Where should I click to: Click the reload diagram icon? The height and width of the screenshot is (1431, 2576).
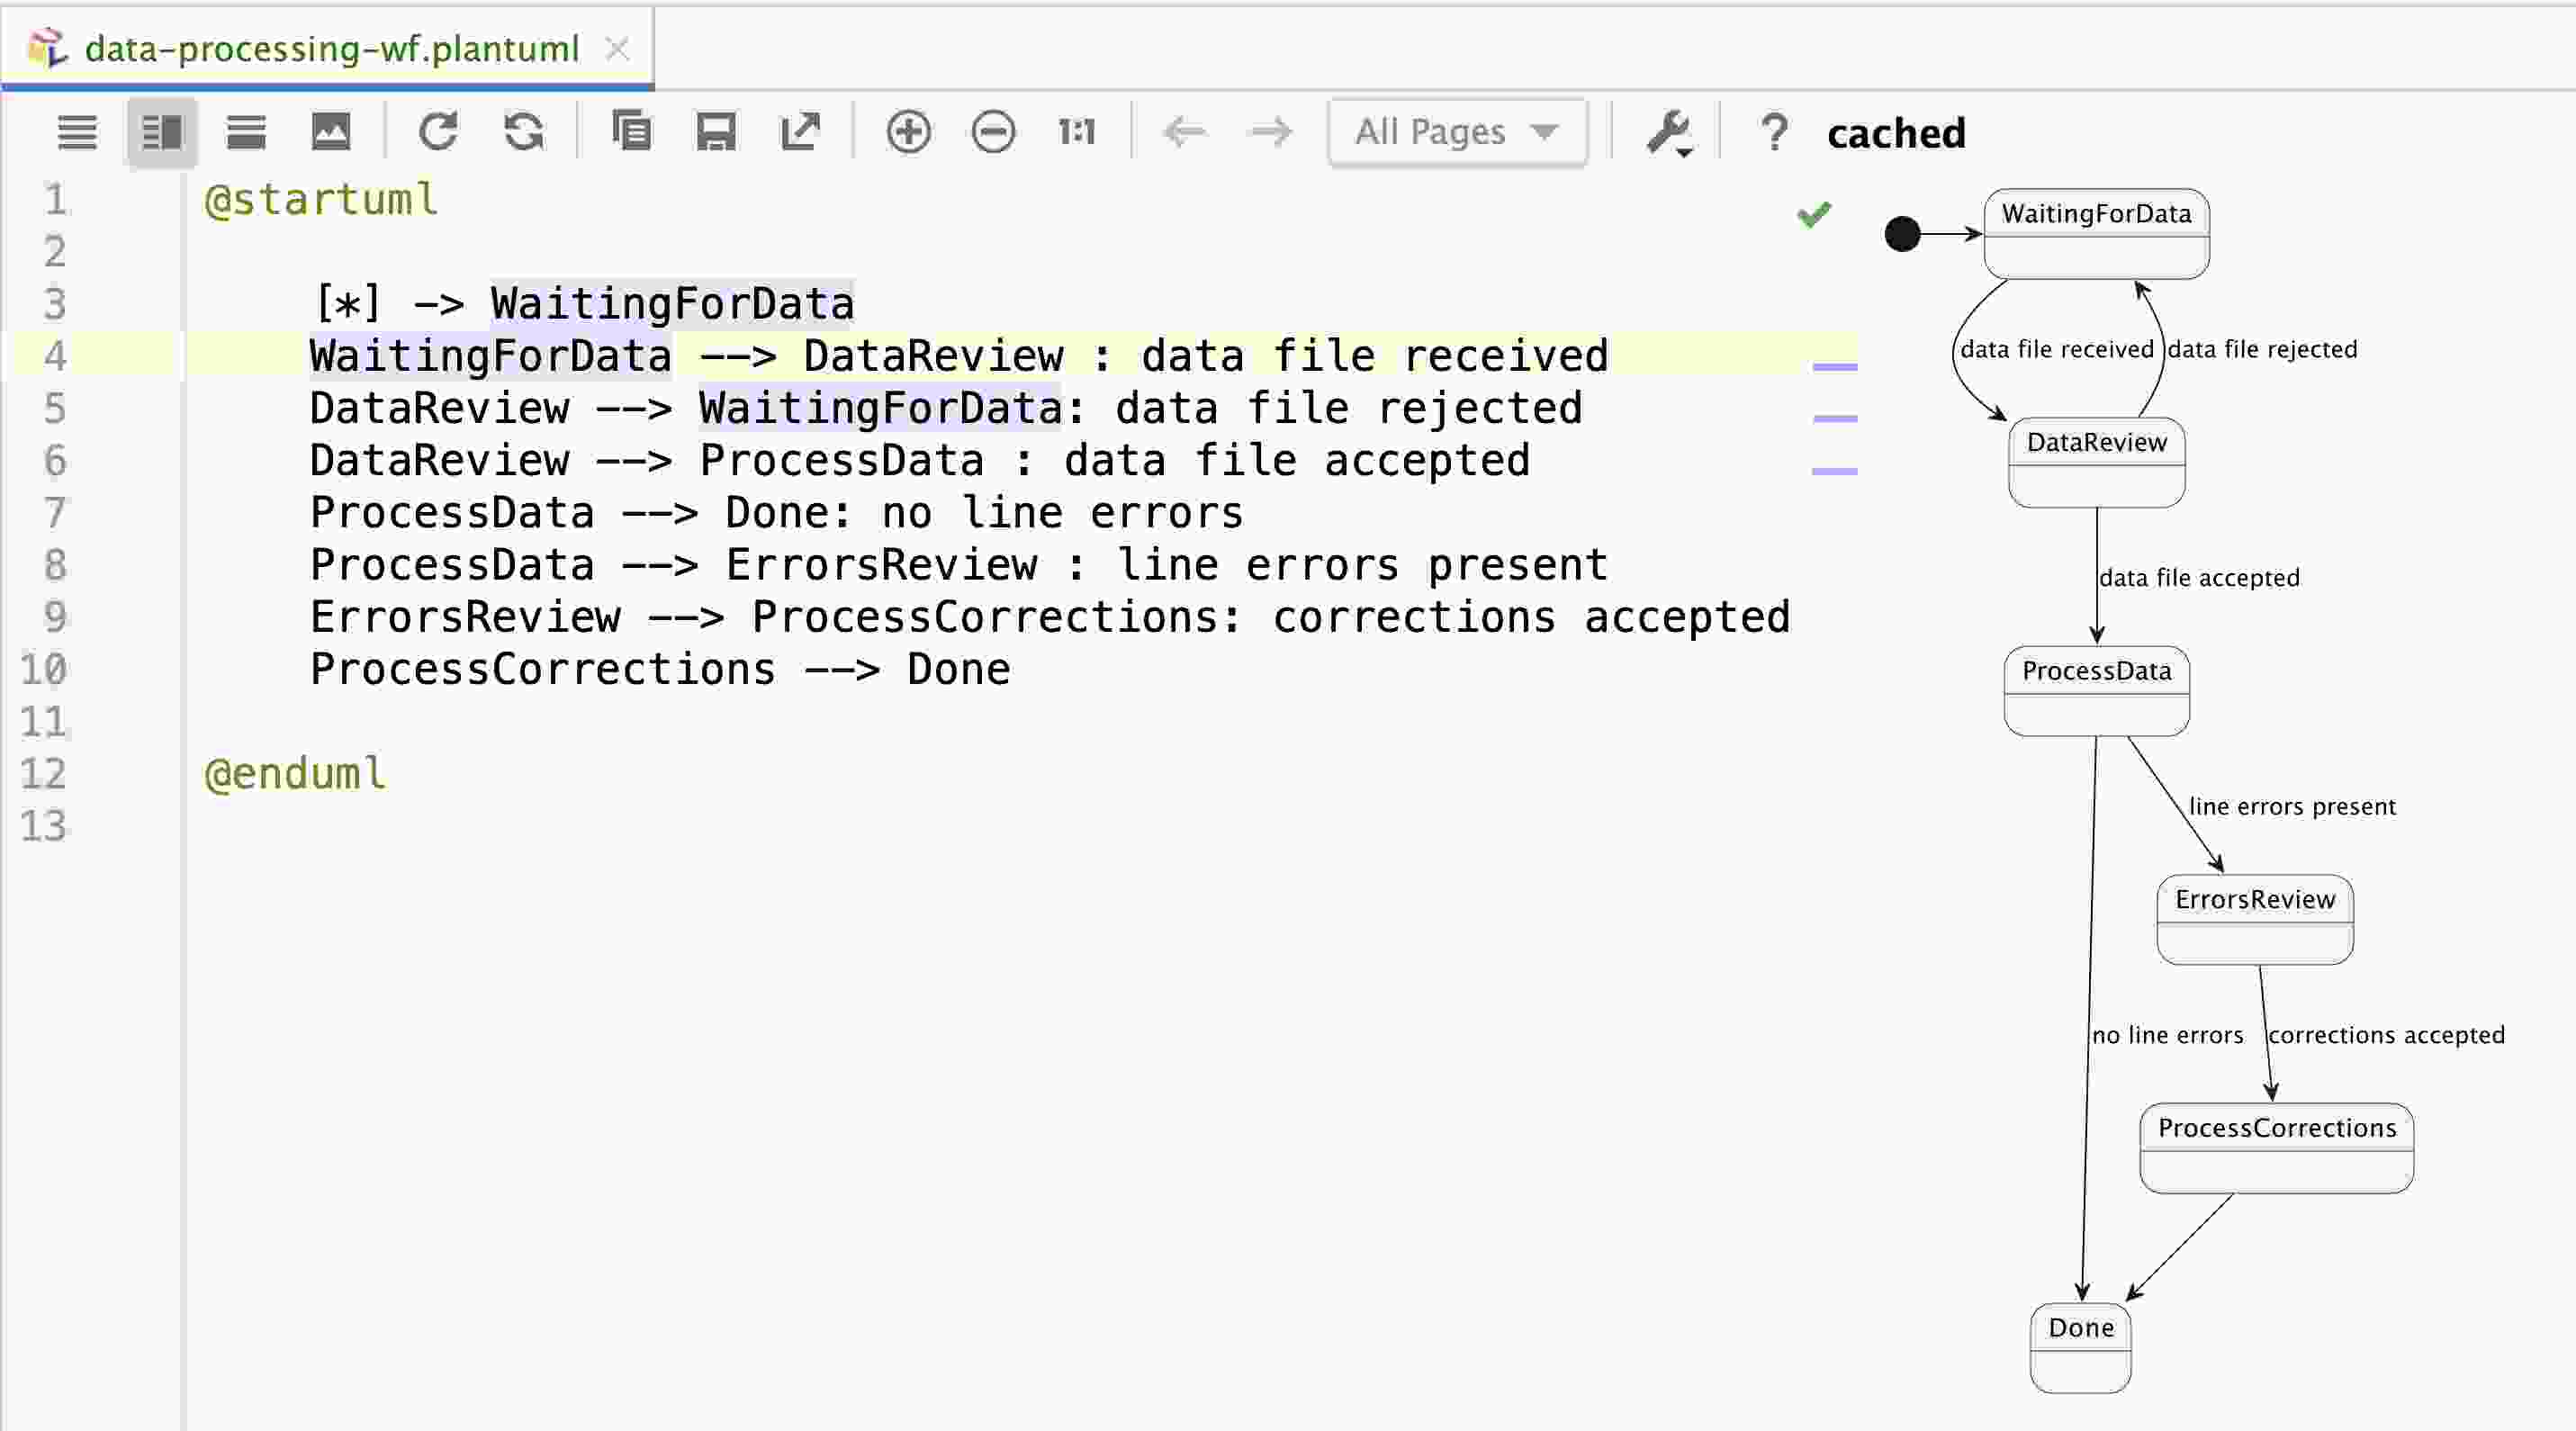point(438,132)
